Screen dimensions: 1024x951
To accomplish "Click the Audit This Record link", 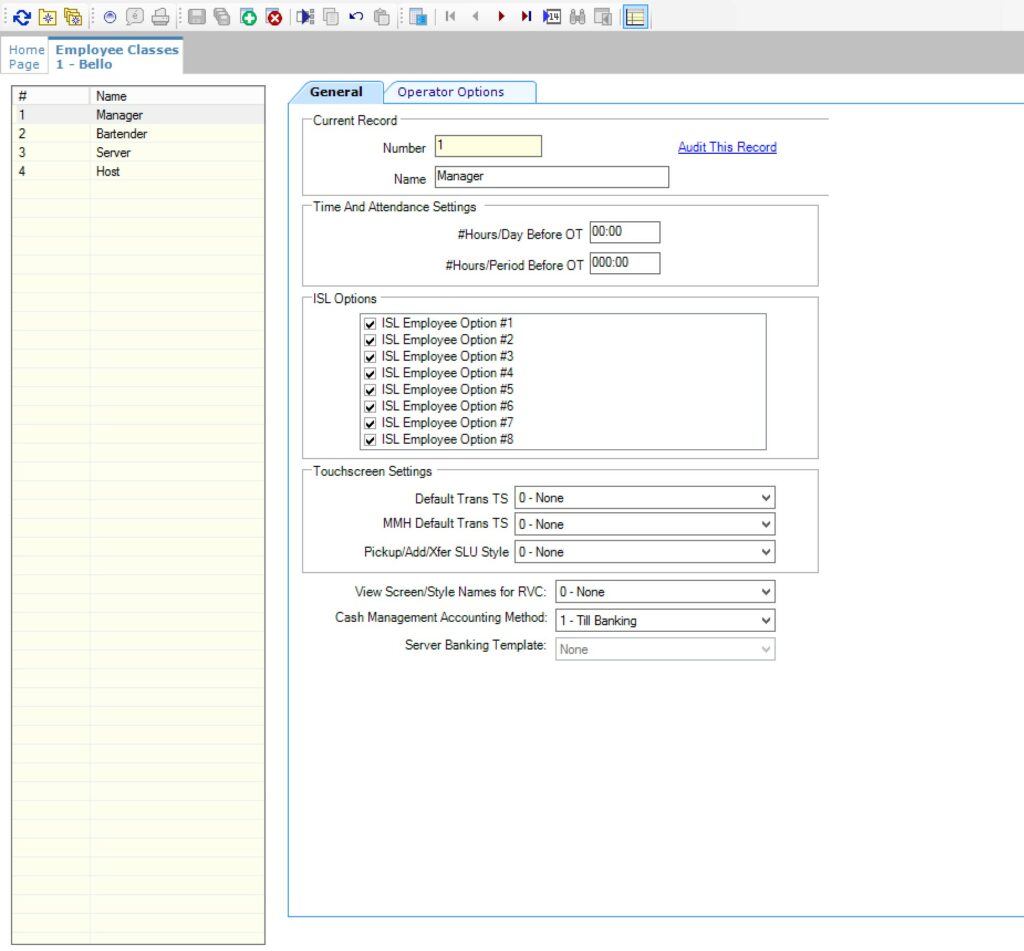I will click(727, 147).
